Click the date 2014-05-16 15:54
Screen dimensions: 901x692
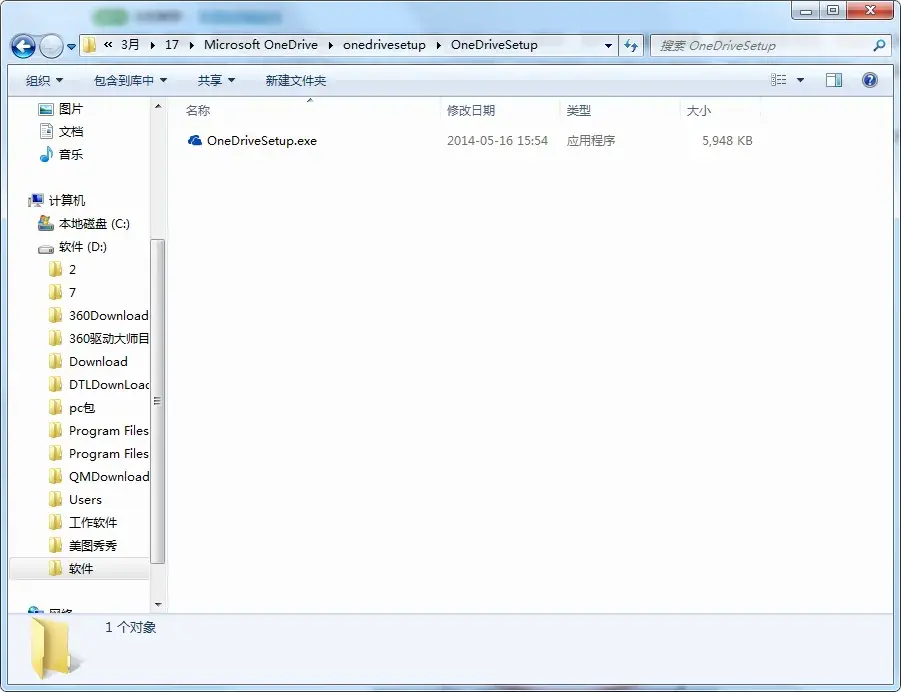[x=497, y=141]
